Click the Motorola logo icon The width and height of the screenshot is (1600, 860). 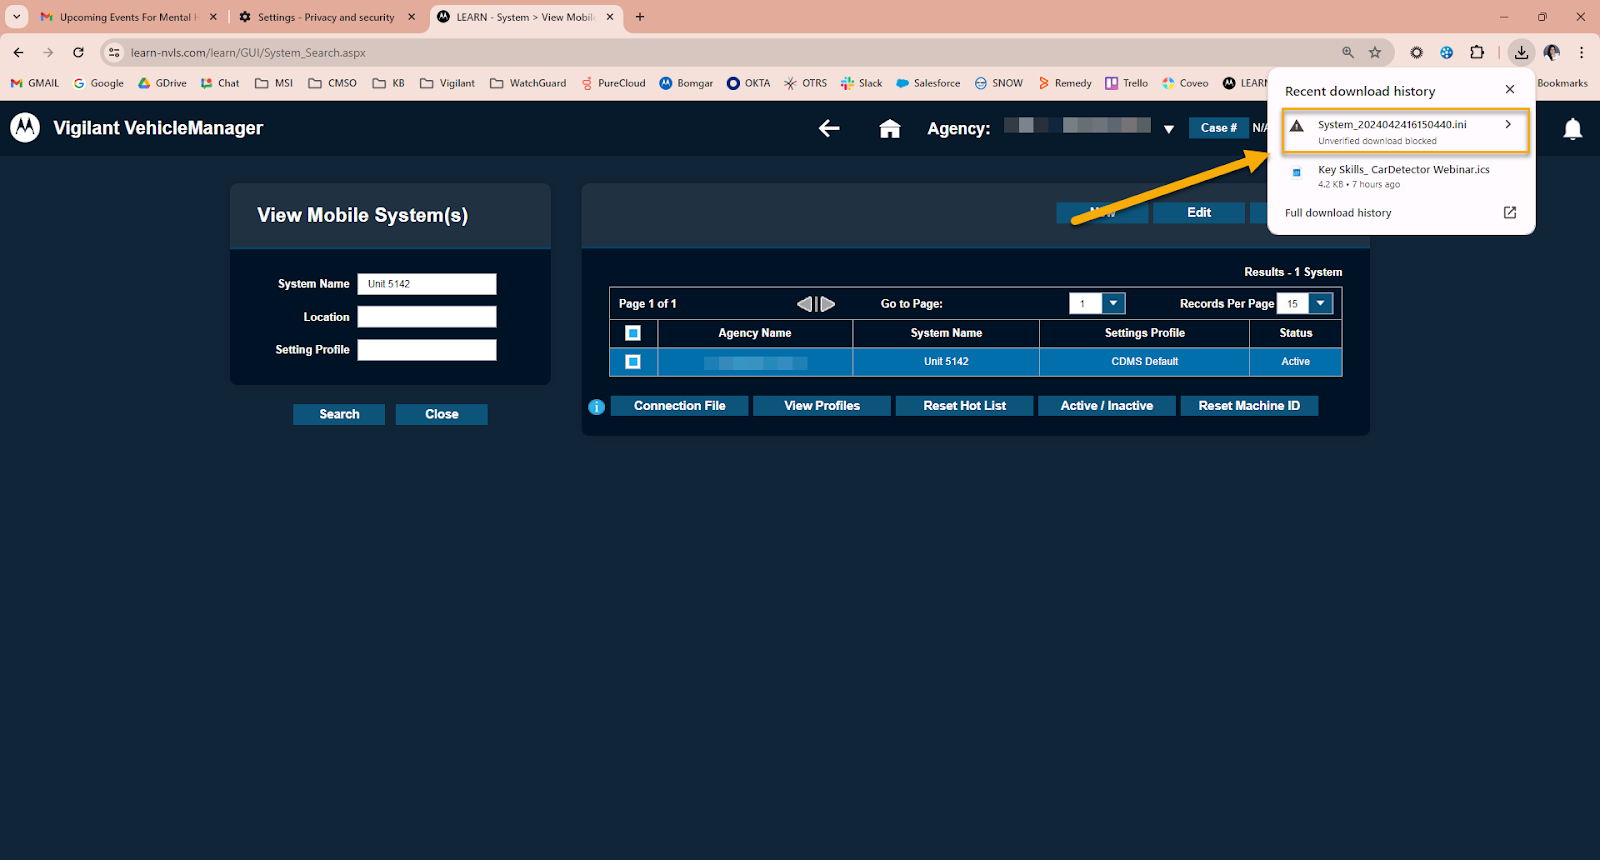25,127
